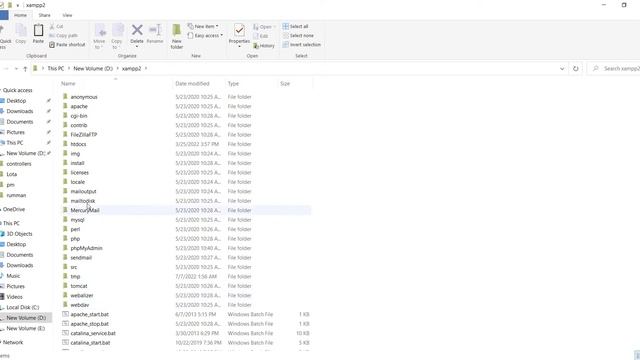Switch to the Share ribbon tab

44,15
